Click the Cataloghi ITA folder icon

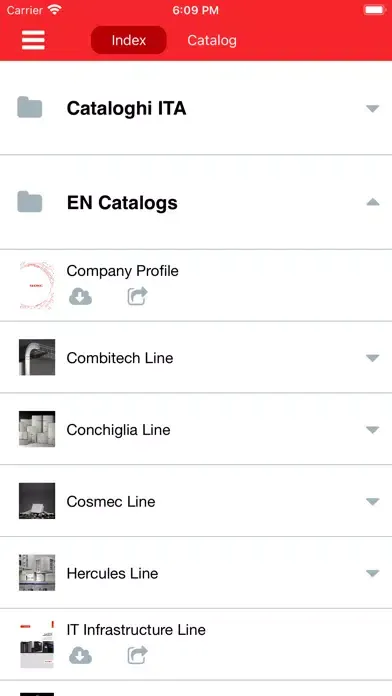pyautogui.click(x=30, y=107)
